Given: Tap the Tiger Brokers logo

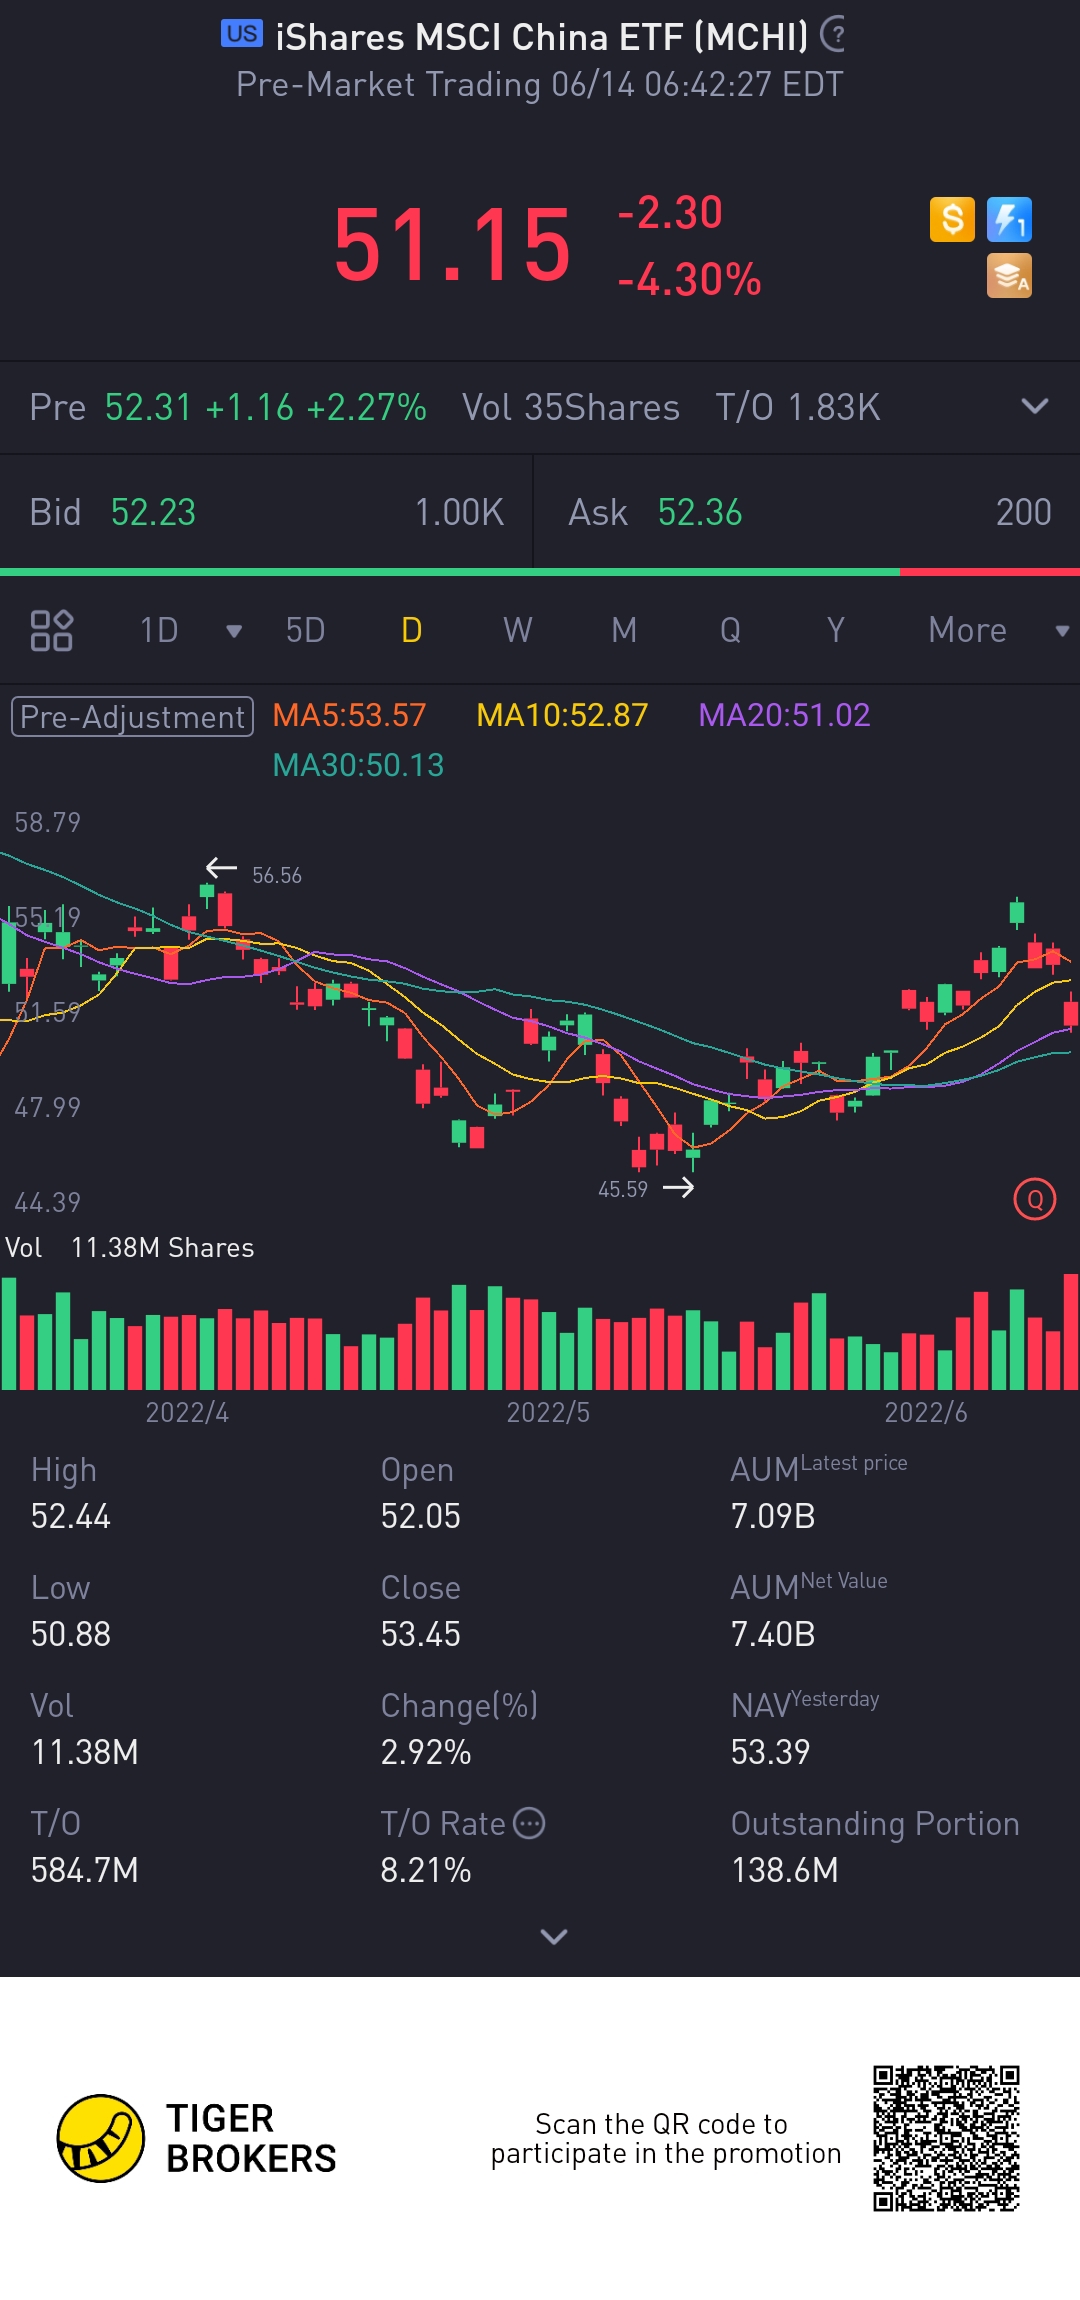Looking at the screenshot, I should pos(197,2138).
